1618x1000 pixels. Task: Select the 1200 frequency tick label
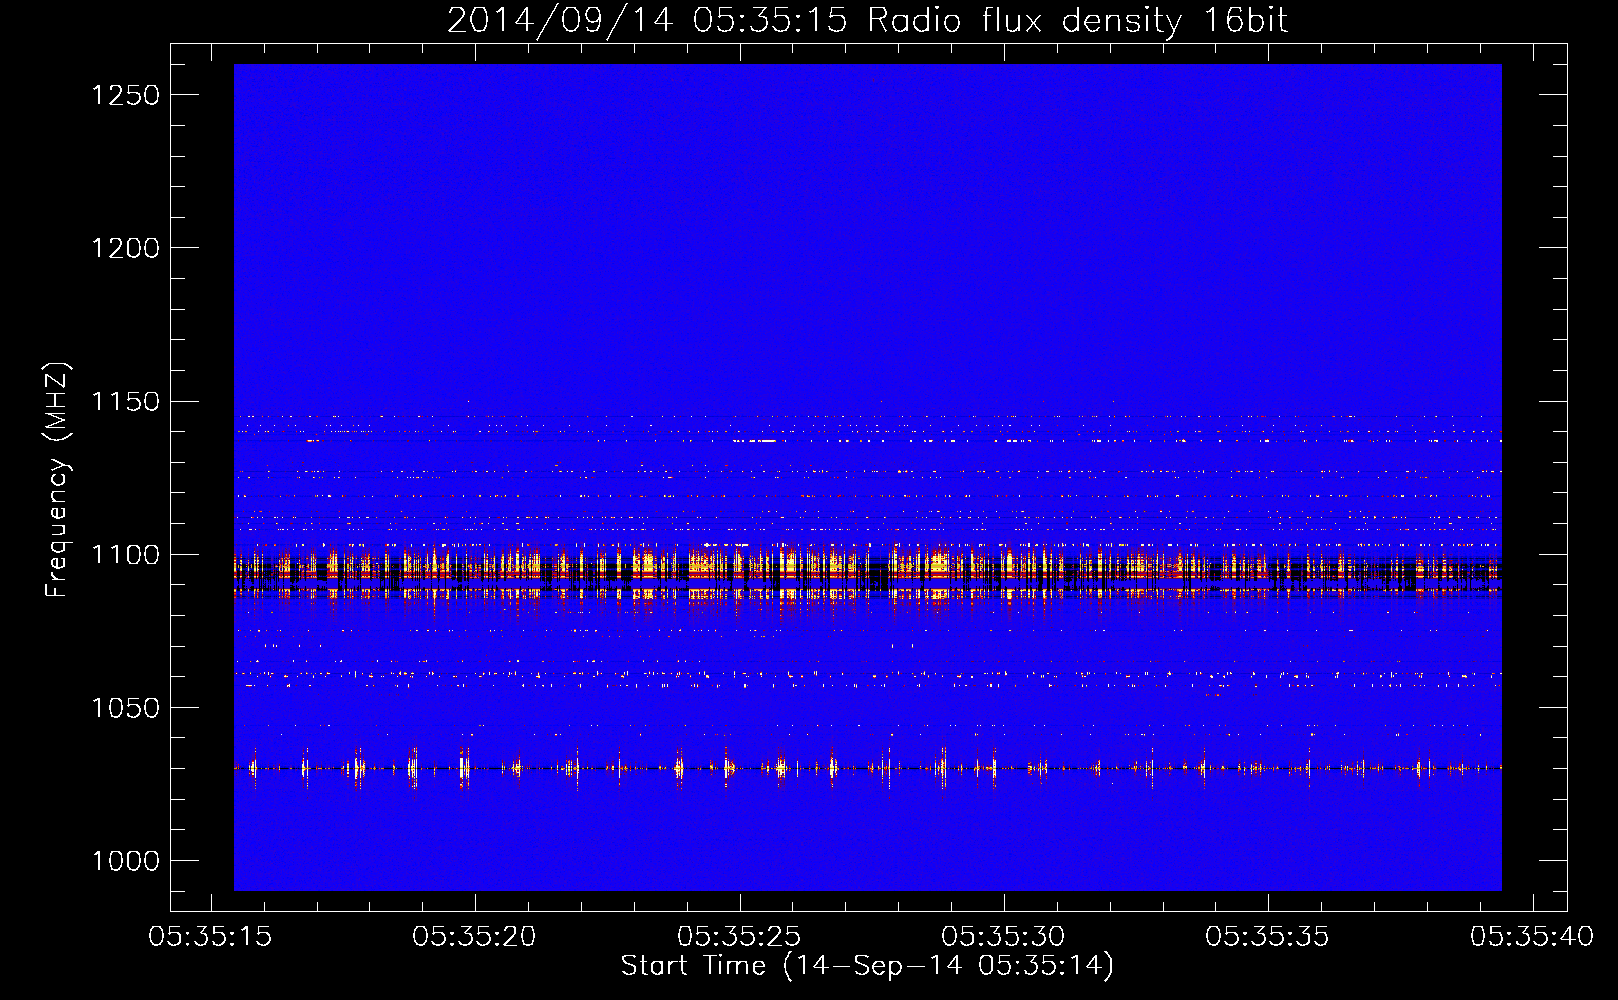(126, 248)
